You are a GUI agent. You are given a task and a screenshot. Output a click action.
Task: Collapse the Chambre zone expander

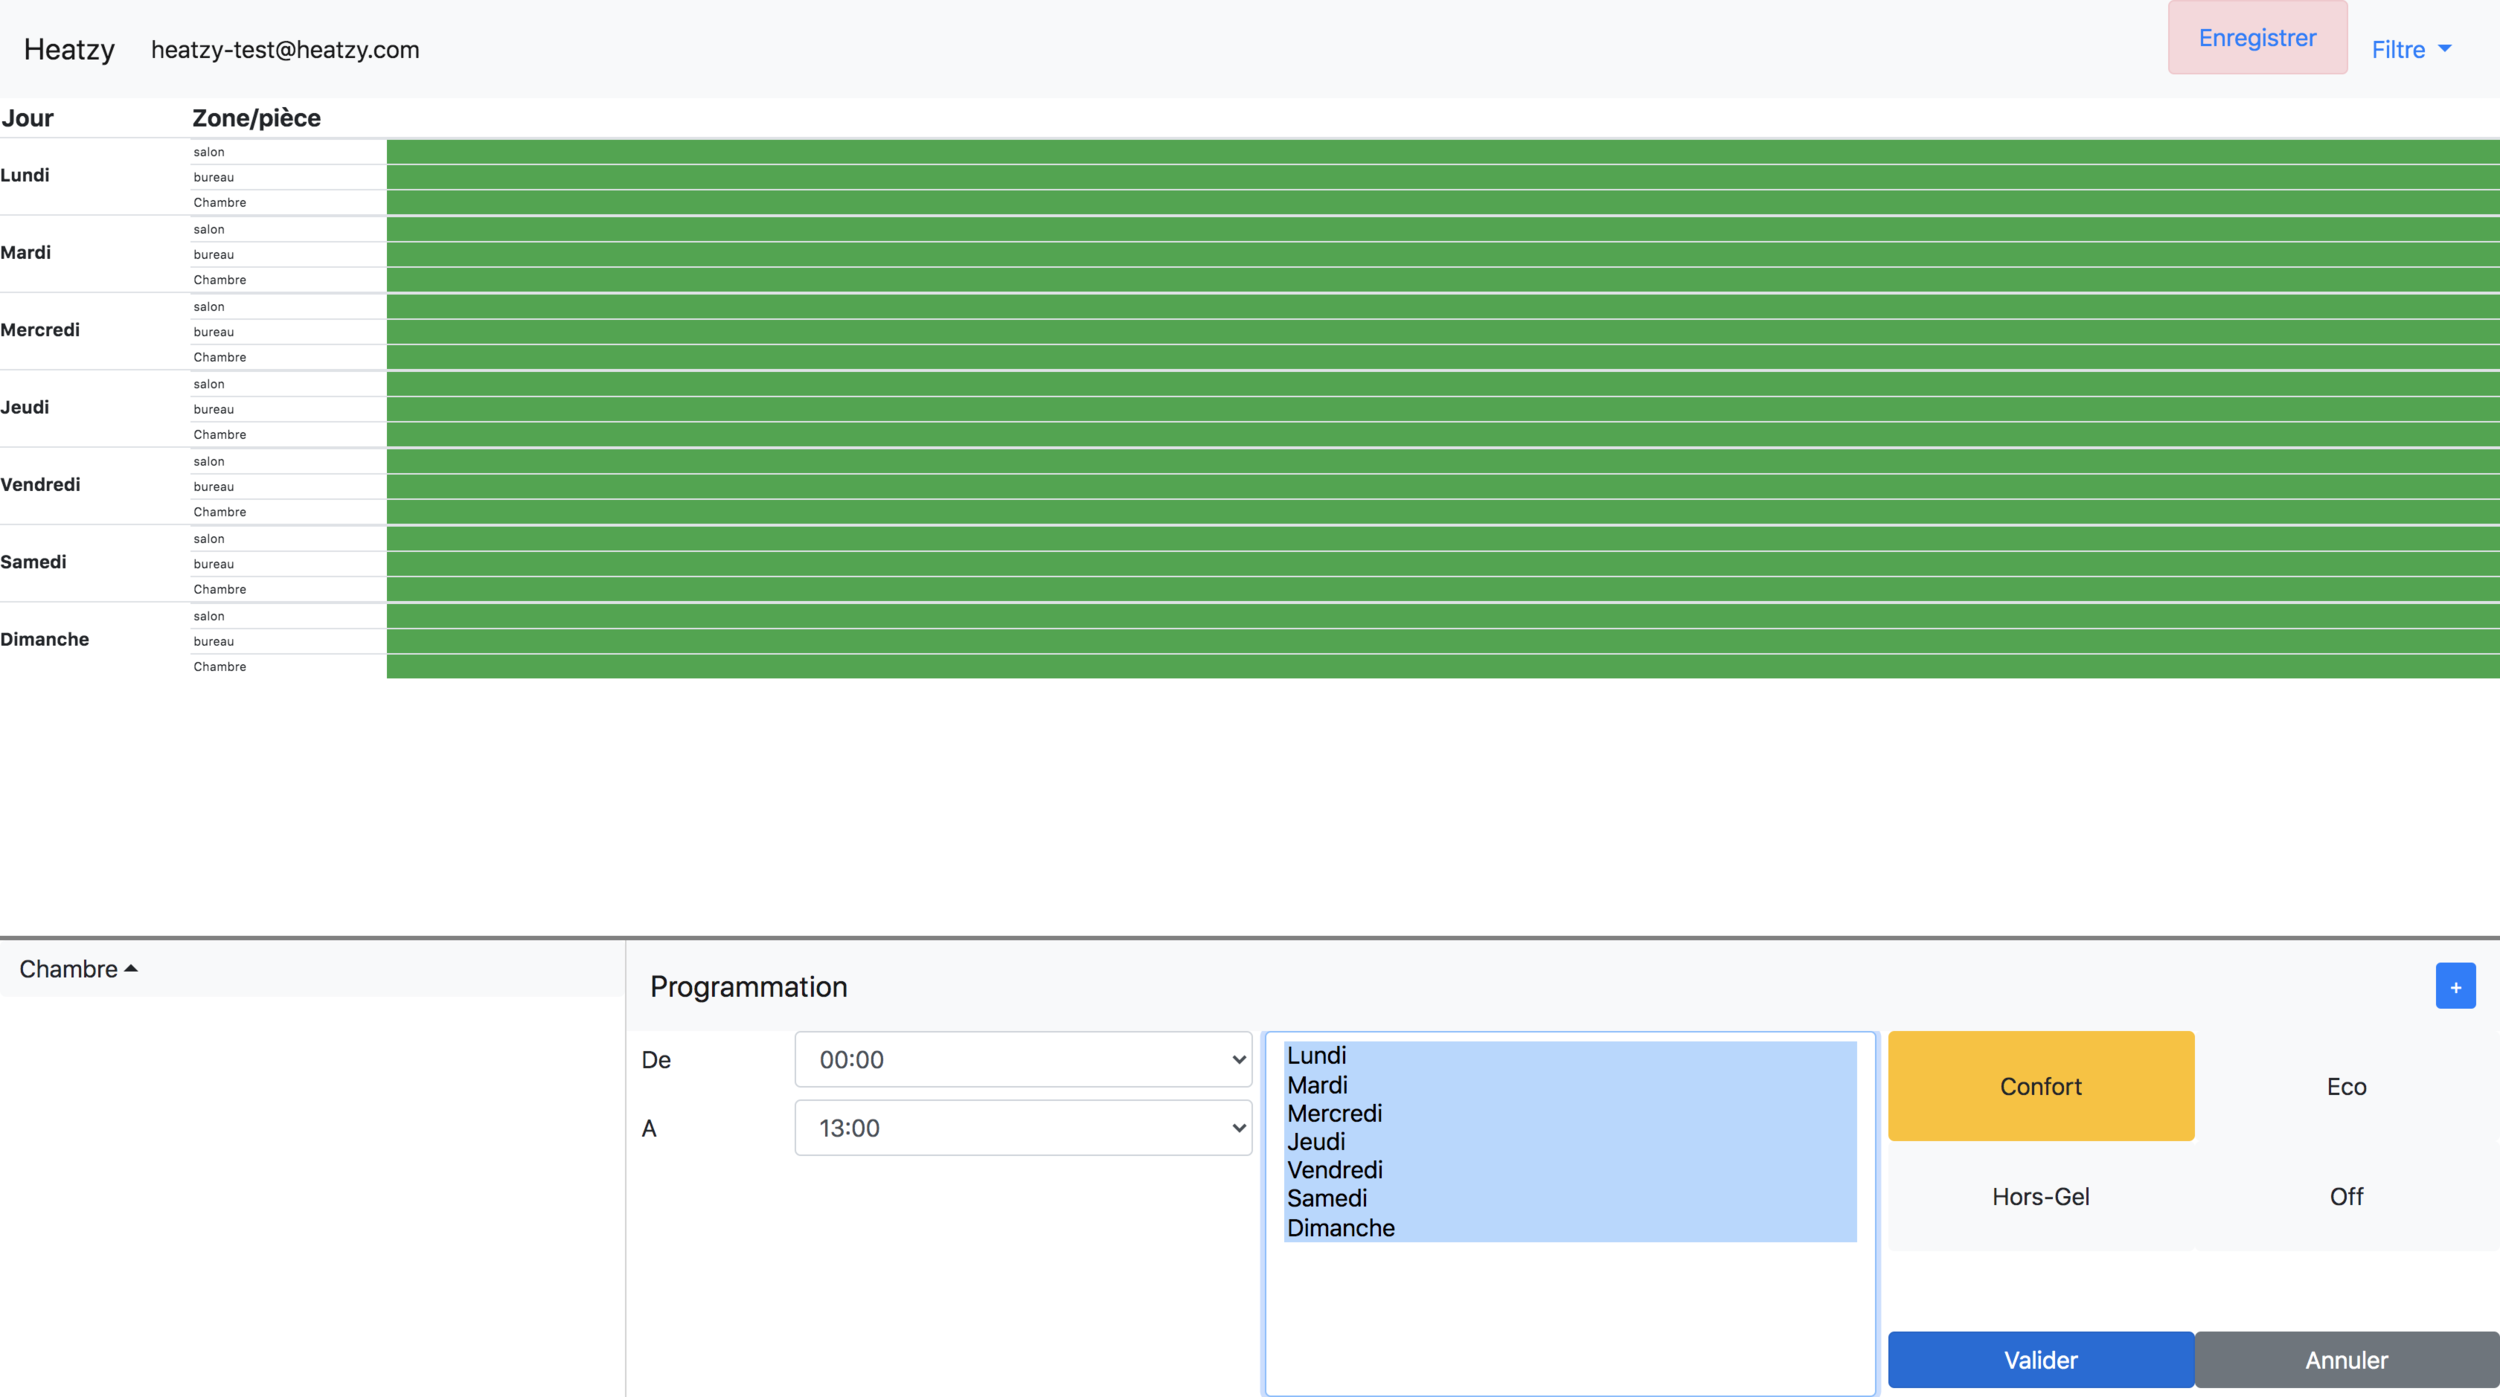pyautogui.click(x=78, y=968)
